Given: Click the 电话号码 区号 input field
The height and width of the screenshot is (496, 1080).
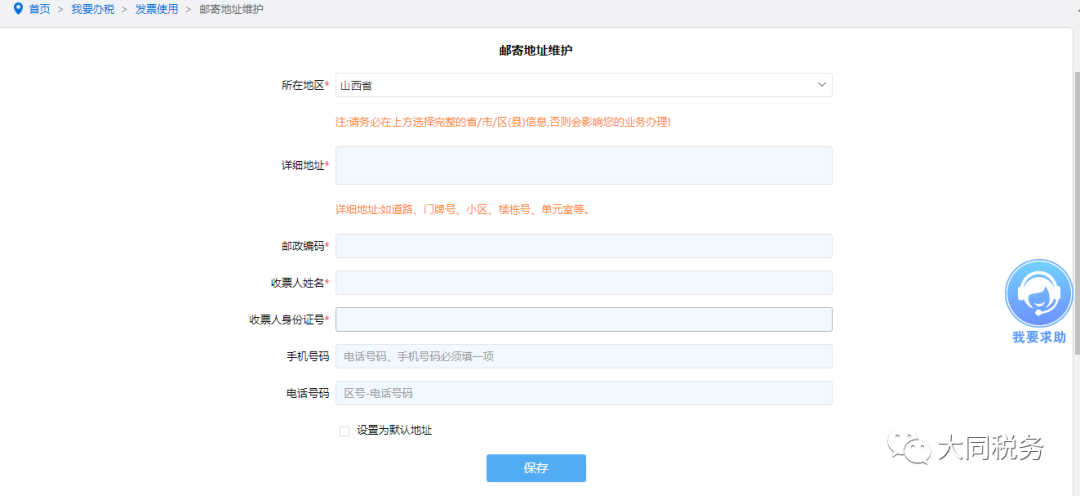Looking at the screenshot, I should click(583, 393).
